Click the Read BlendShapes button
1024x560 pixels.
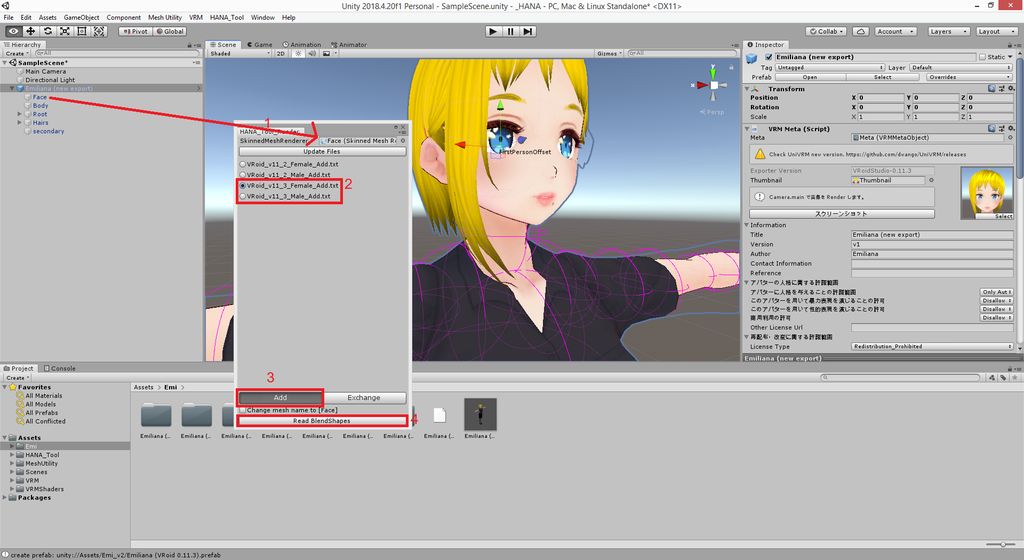(321, 421)
